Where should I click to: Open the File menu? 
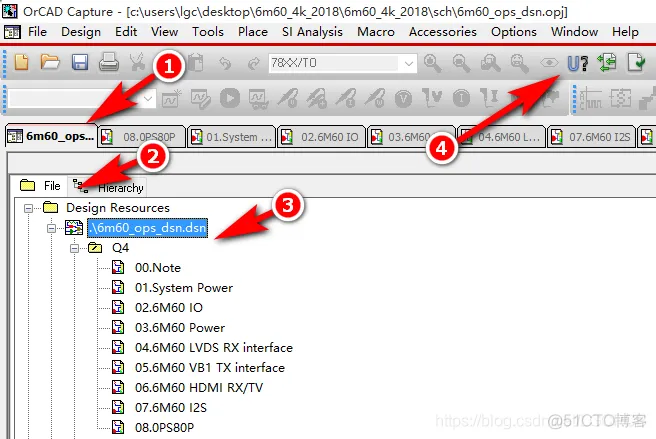[37, 32]
